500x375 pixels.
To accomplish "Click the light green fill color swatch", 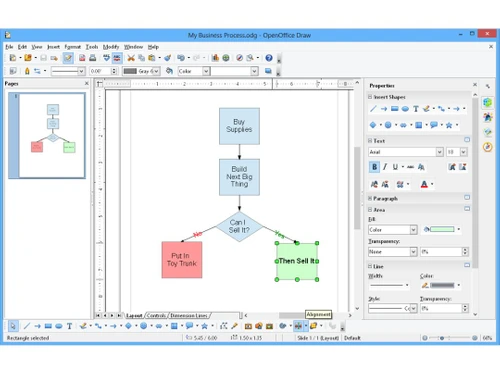I will [x=442, y=229].
